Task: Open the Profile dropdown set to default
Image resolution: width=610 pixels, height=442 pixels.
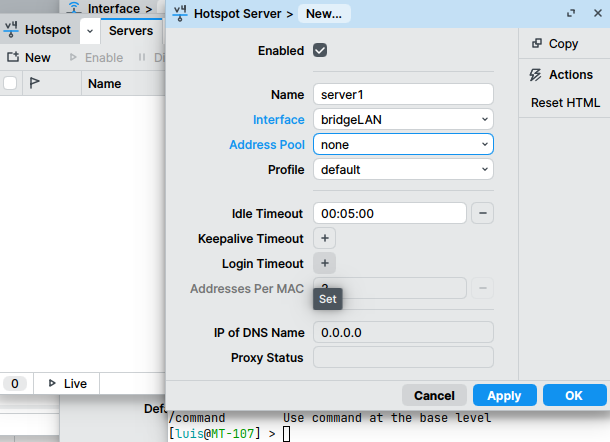Action: [403, 169]
